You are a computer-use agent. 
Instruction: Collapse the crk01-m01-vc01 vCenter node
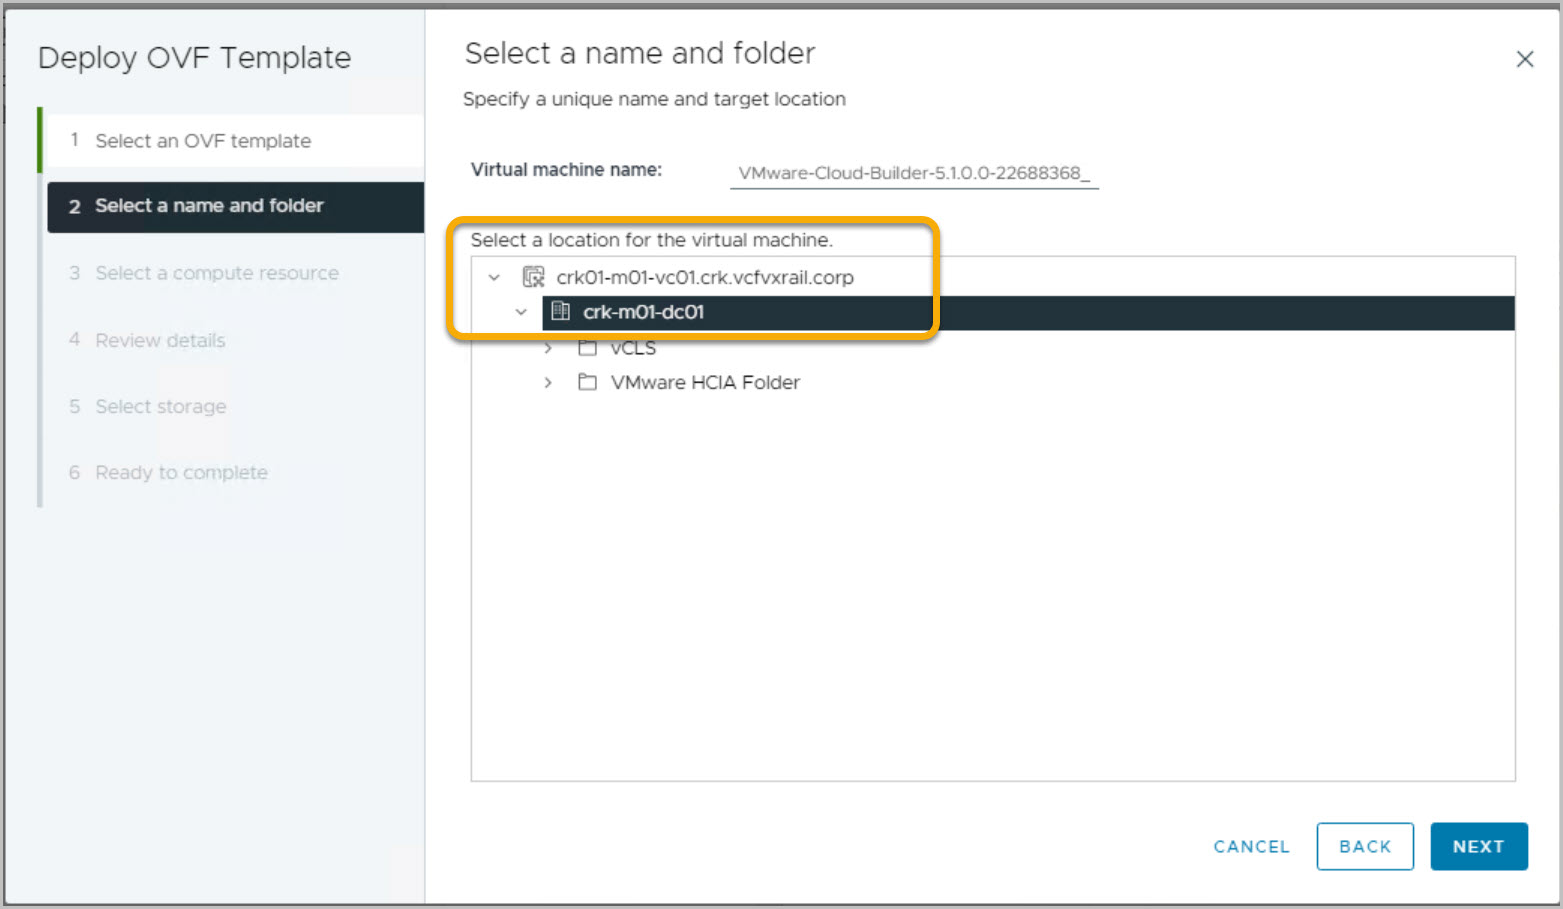click(x=494, y=277)
